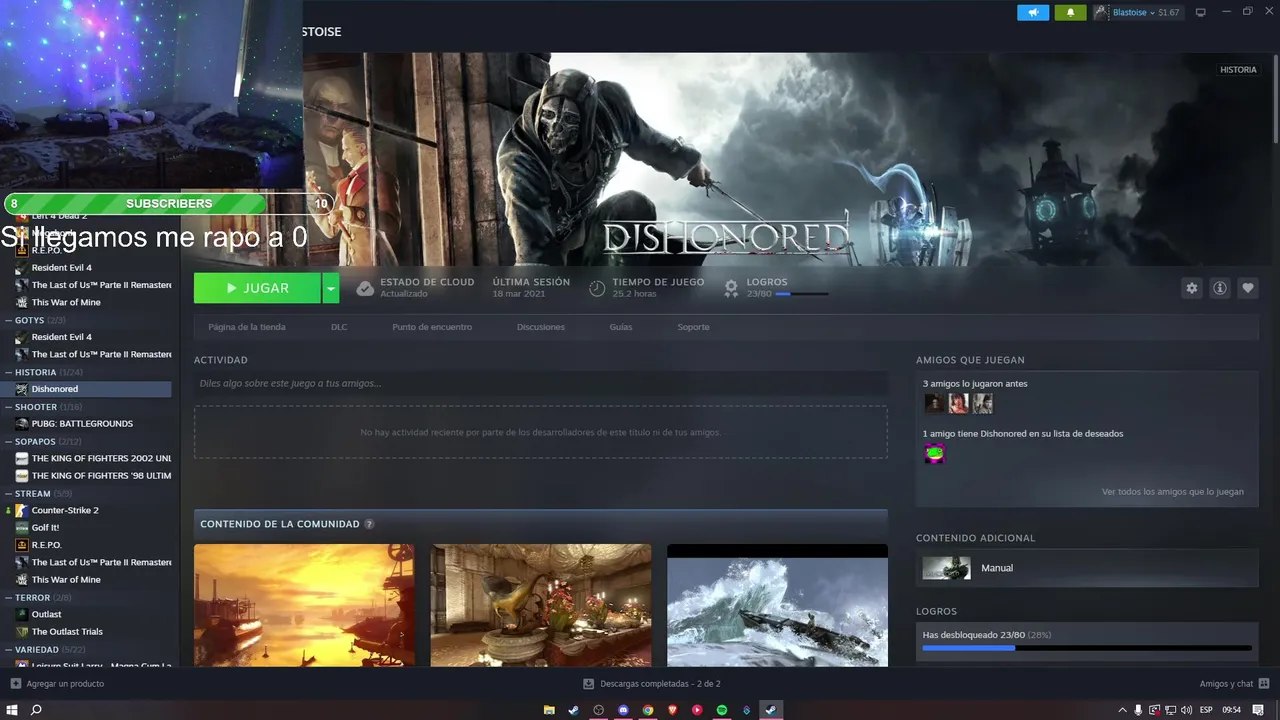
Task: Launch Dishonored with the JUGAR button
Action: [x=258, y=288]
